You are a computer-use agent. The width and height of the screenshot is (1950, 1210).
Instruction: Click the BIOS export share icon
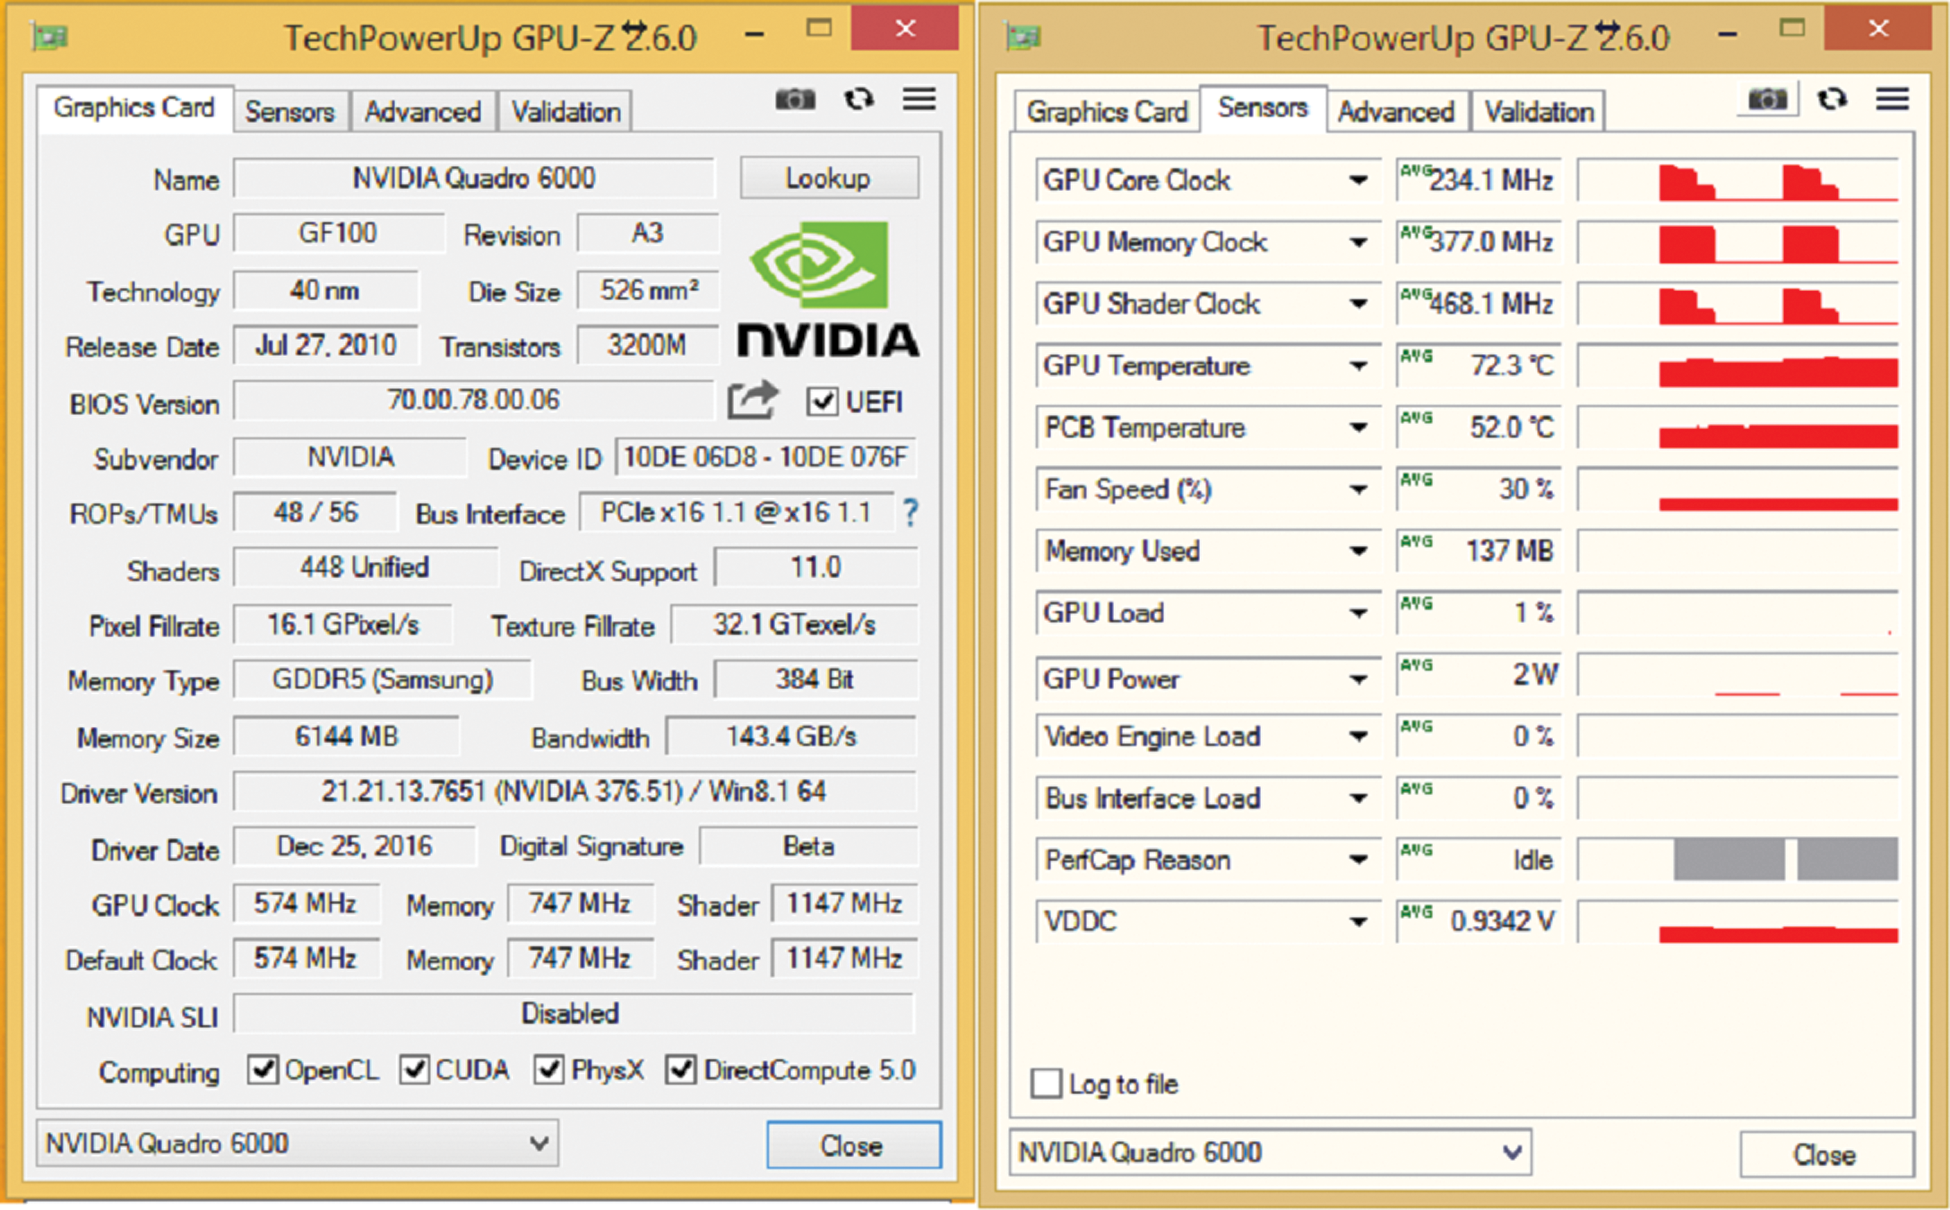click(x=752, y=400)
